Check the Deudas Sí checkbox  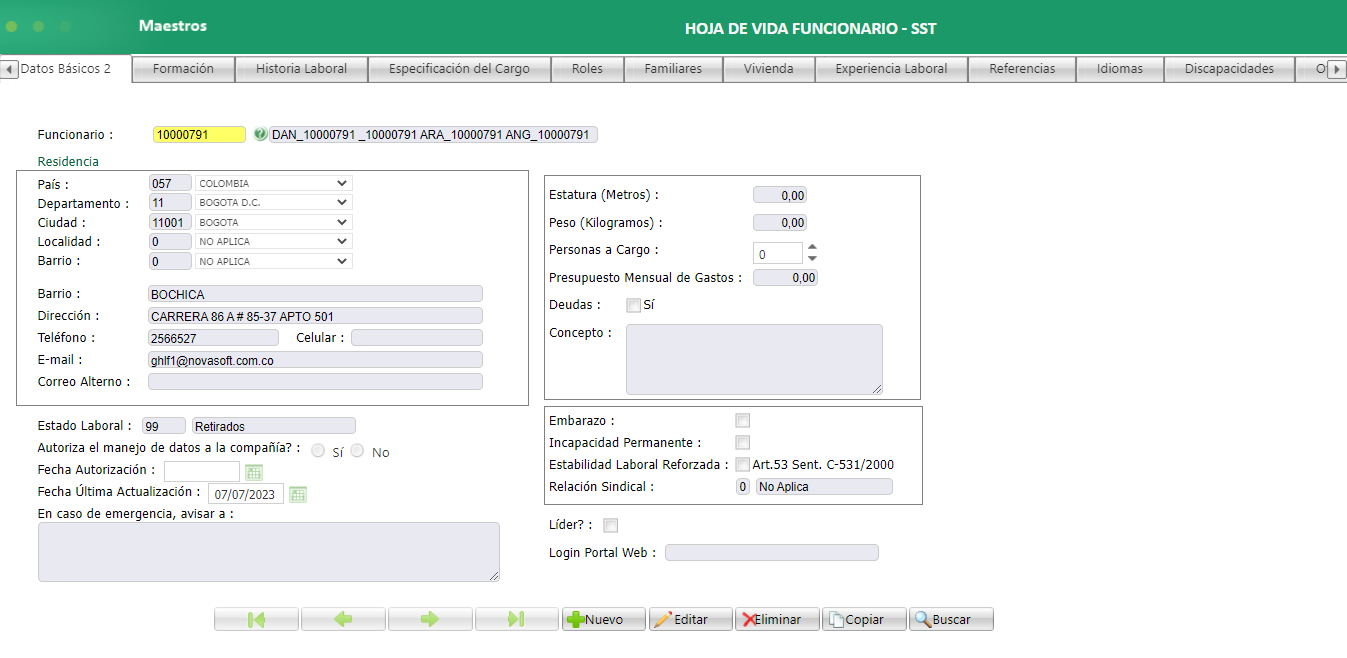tap(633, 305)
